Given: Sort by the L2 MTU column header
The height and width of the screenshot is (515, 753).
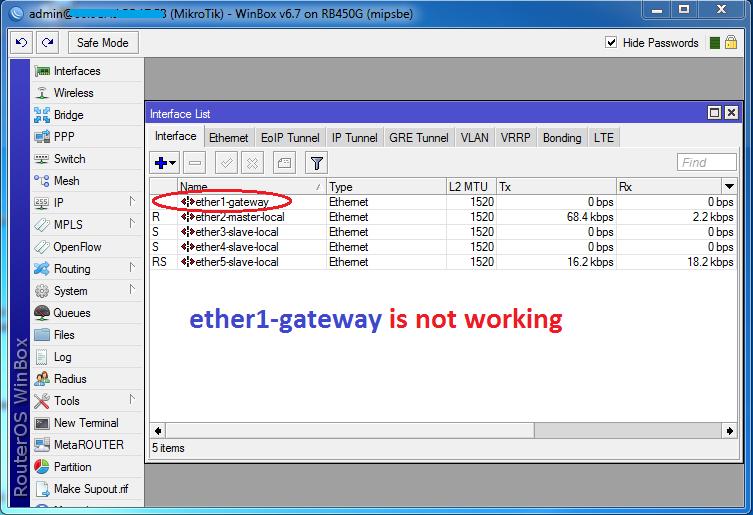Looking at the screenshot, I should tap(471, 186).
